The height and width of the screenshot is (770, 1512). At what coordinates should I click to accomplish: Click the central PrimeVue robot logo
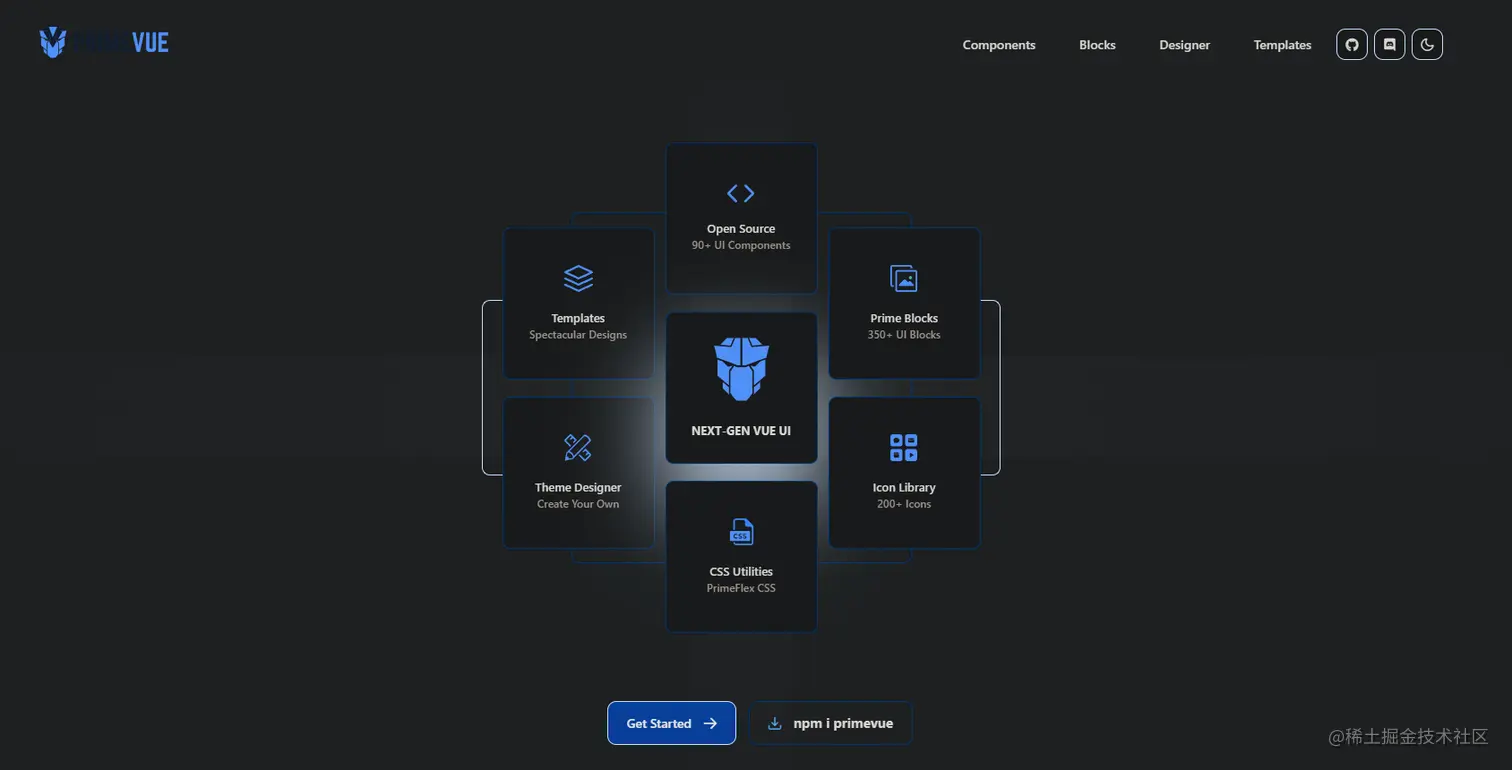(x=741, y=369)
